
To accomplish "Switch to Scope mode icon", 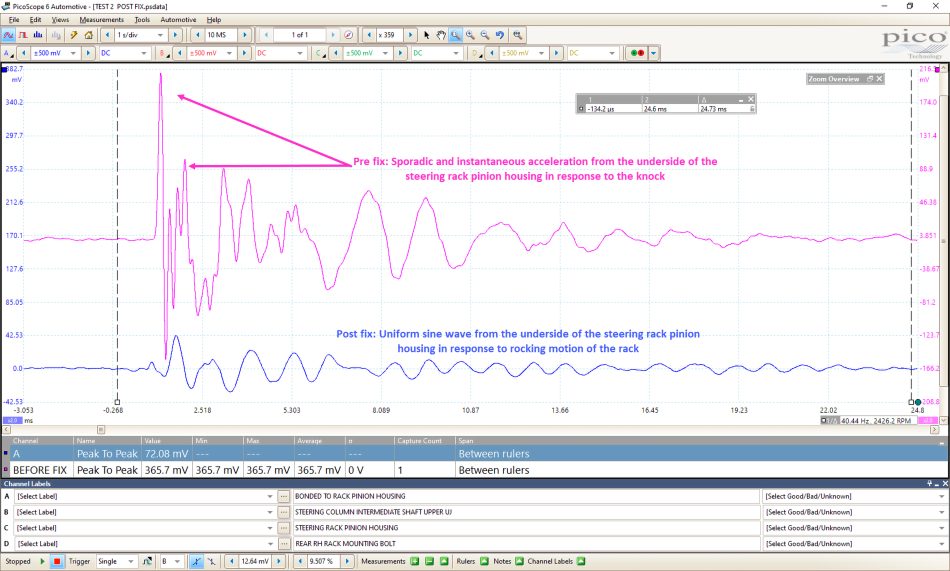I will [x=8, y=35].
